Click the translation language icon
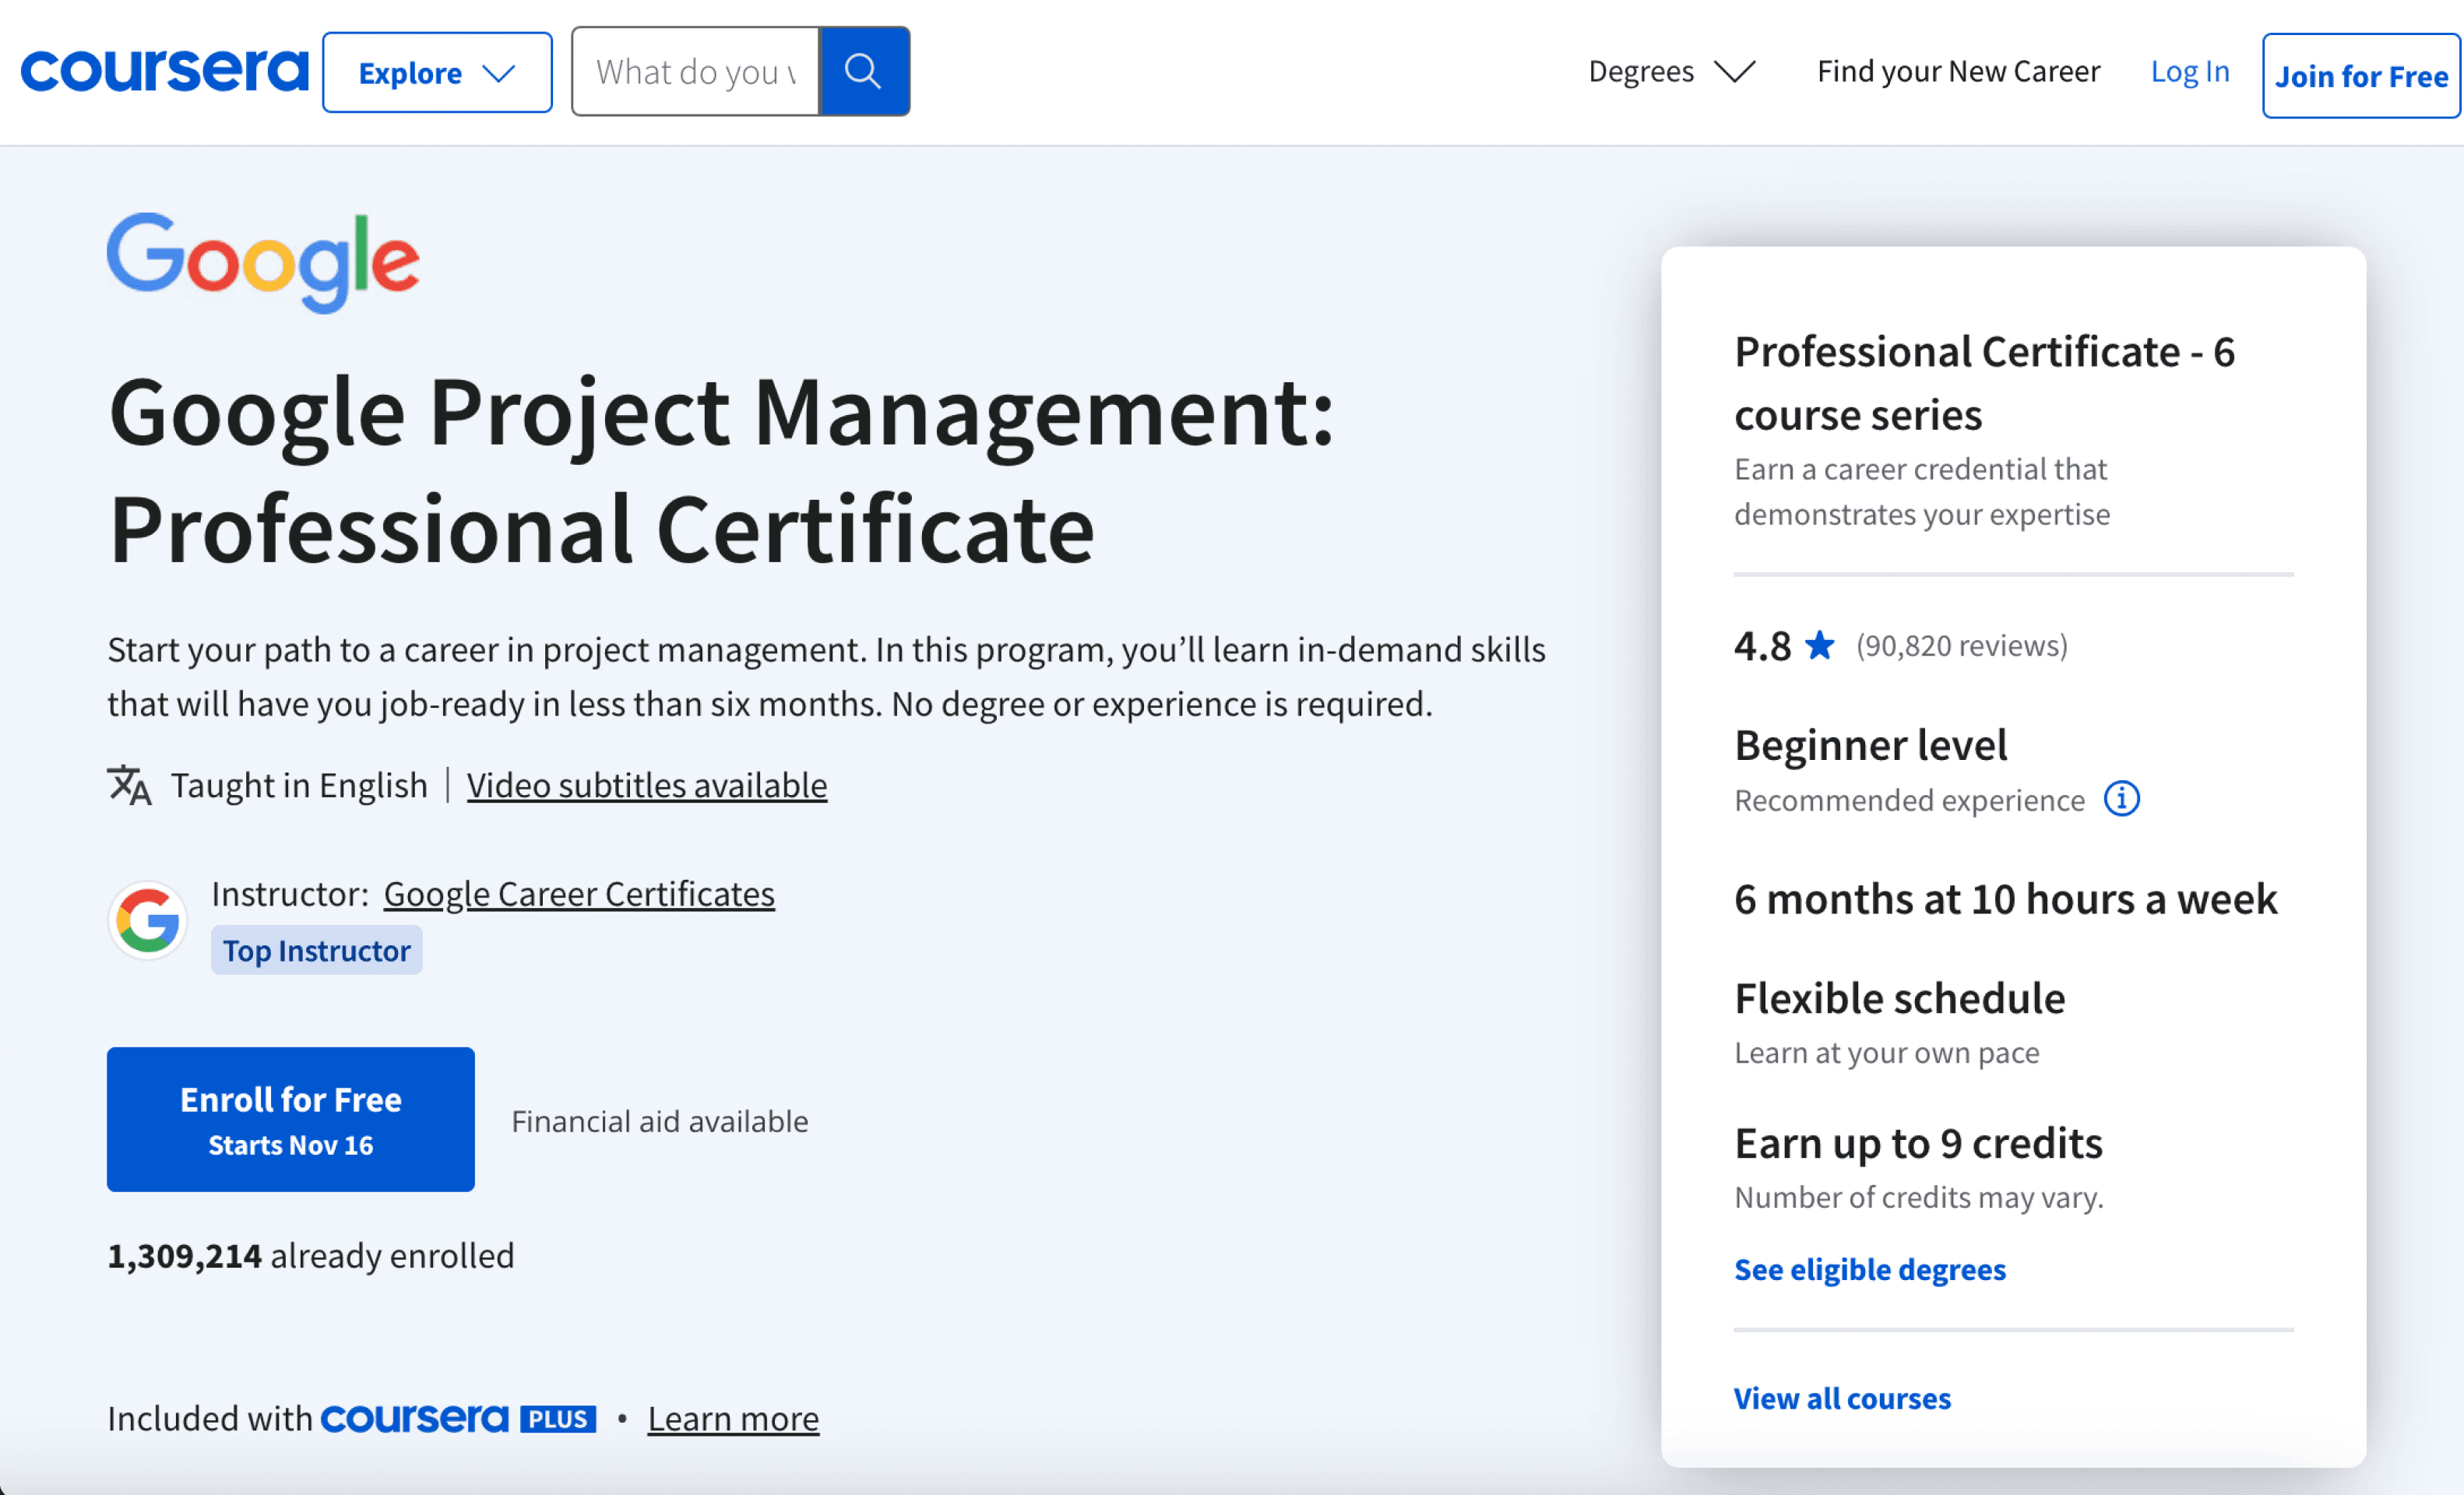The height and width of the screenshot is (1495, 2464). (x=129, y=786)
